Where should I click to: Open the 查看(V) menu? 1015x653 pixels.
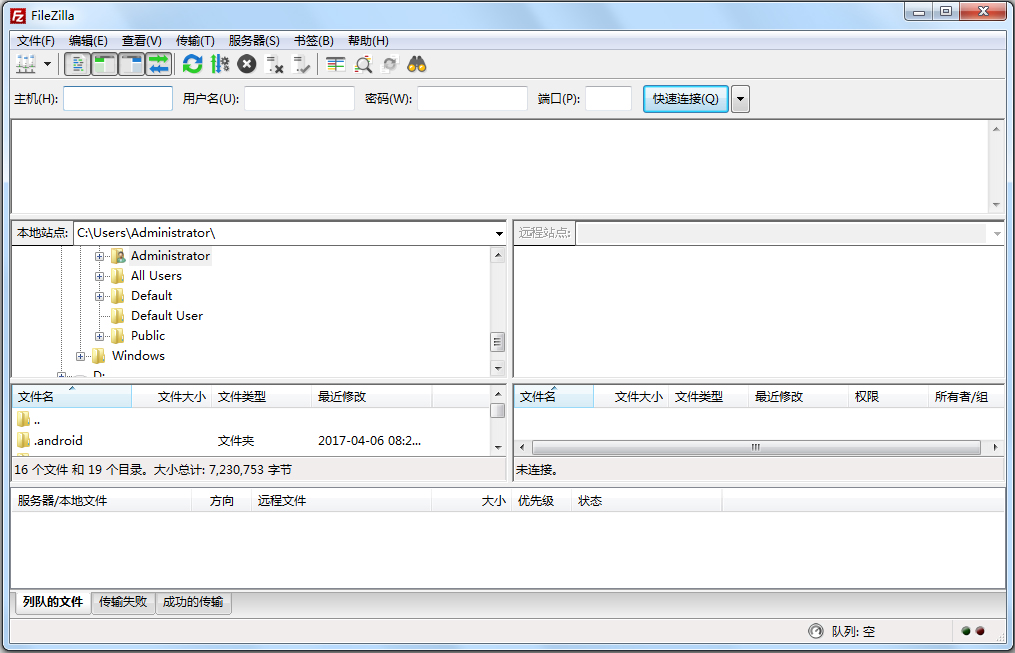point(142,41)
